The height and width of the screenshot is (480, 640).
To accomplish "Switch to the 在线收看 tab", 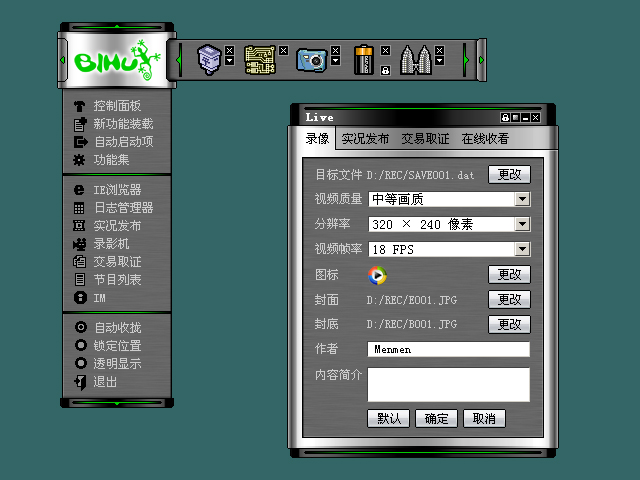I will (485, 139).
